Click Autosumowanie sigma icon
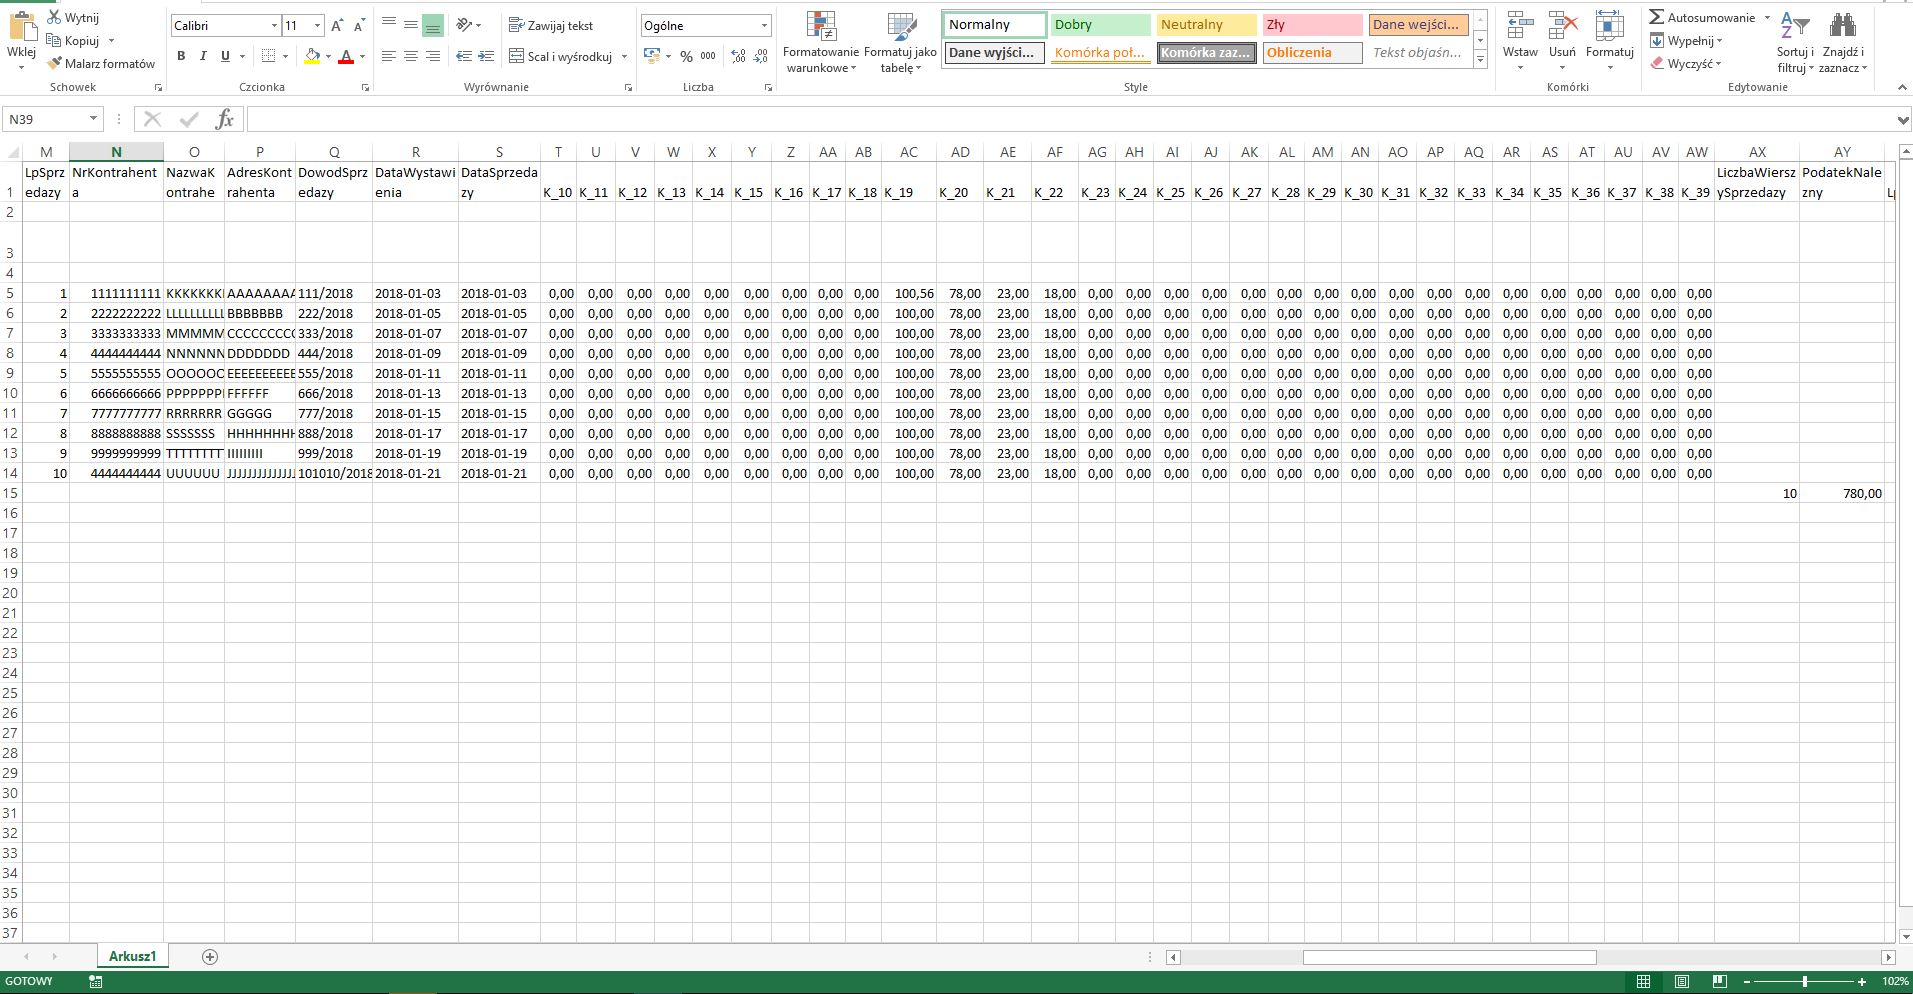1913x994 pixels. pyautogui.click(x=1657, y=17)
